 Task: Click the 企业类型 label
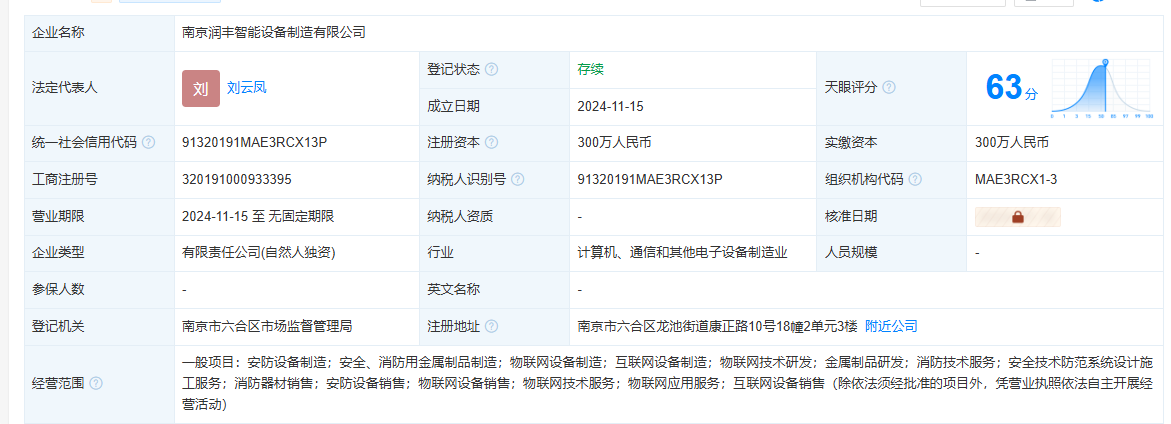58,253
